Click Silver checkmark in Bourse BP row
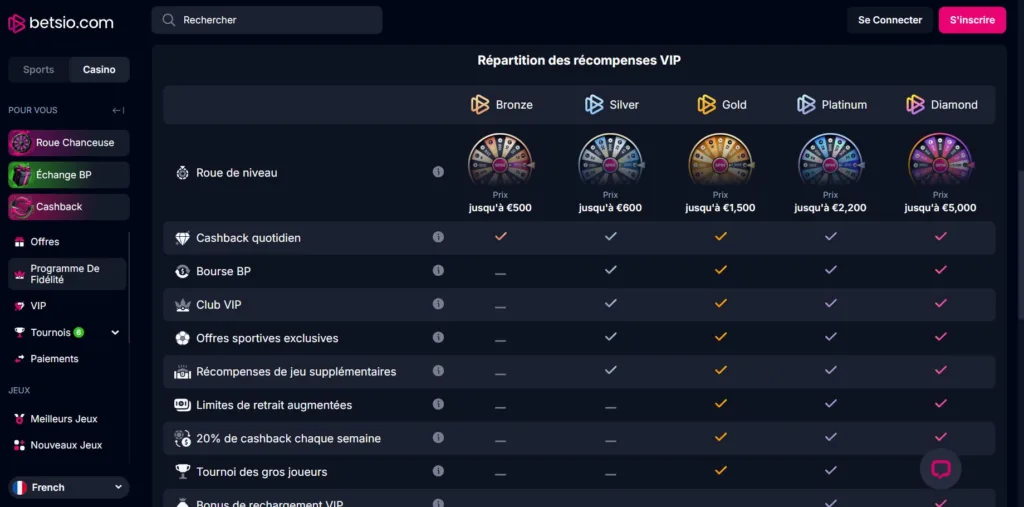The height and width of the screenshot is (507, 1024). (x=610, y=270)
